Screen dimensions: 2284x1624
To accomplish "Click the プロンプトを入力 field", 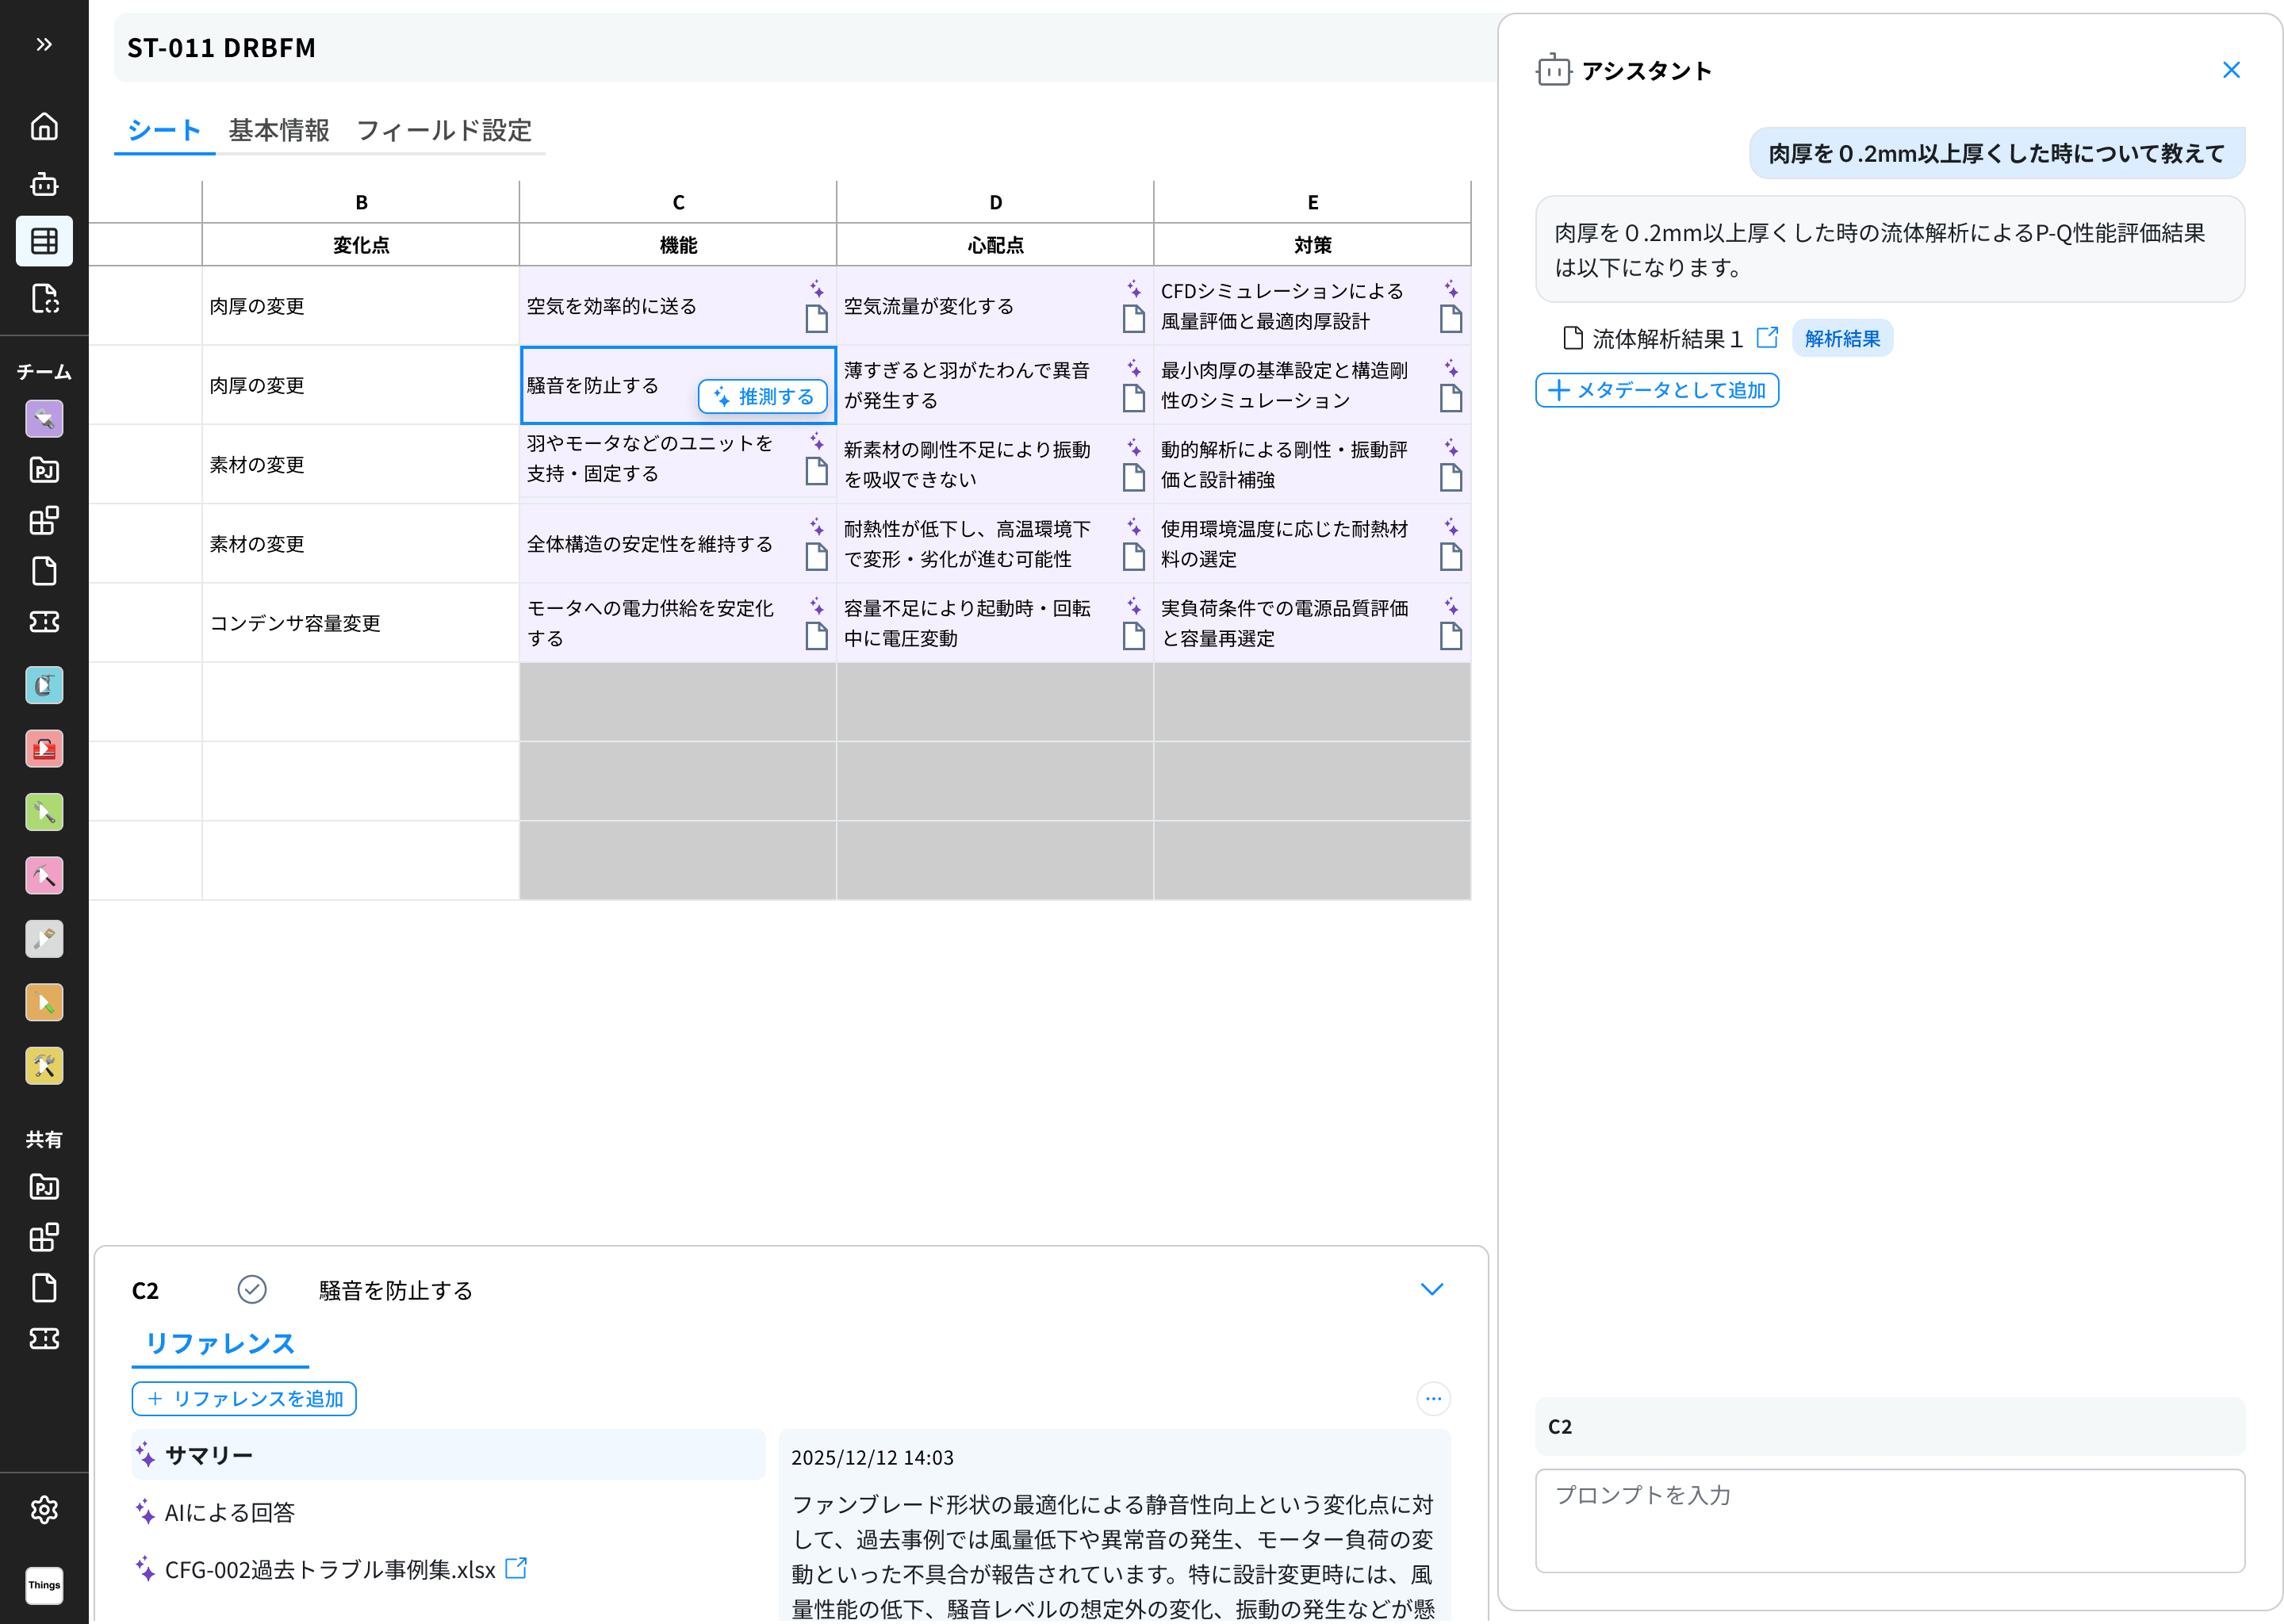I will [1890, 1520].
